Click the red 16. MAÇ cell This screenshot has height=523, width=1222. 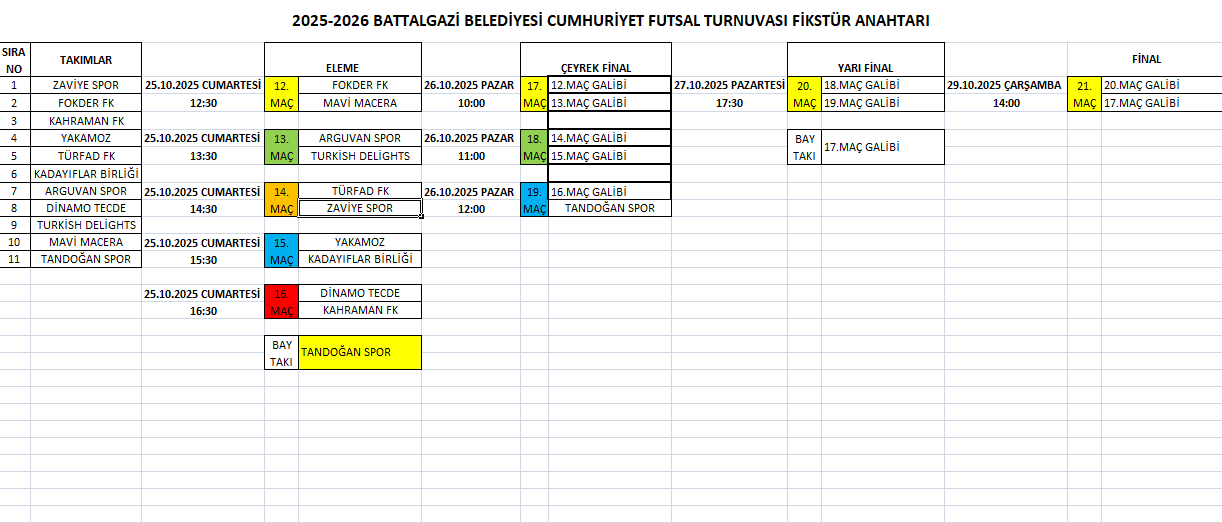(x=281, y=301)
